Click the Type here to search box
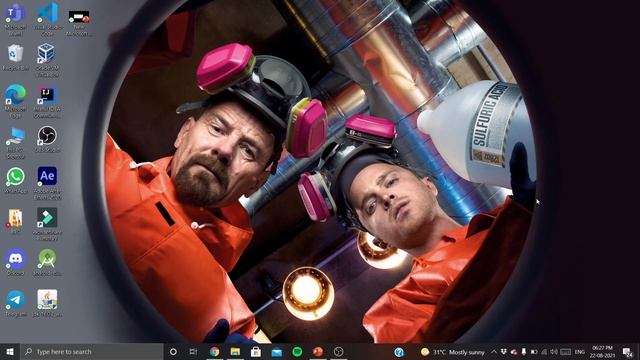 click(x=91, y=351)
